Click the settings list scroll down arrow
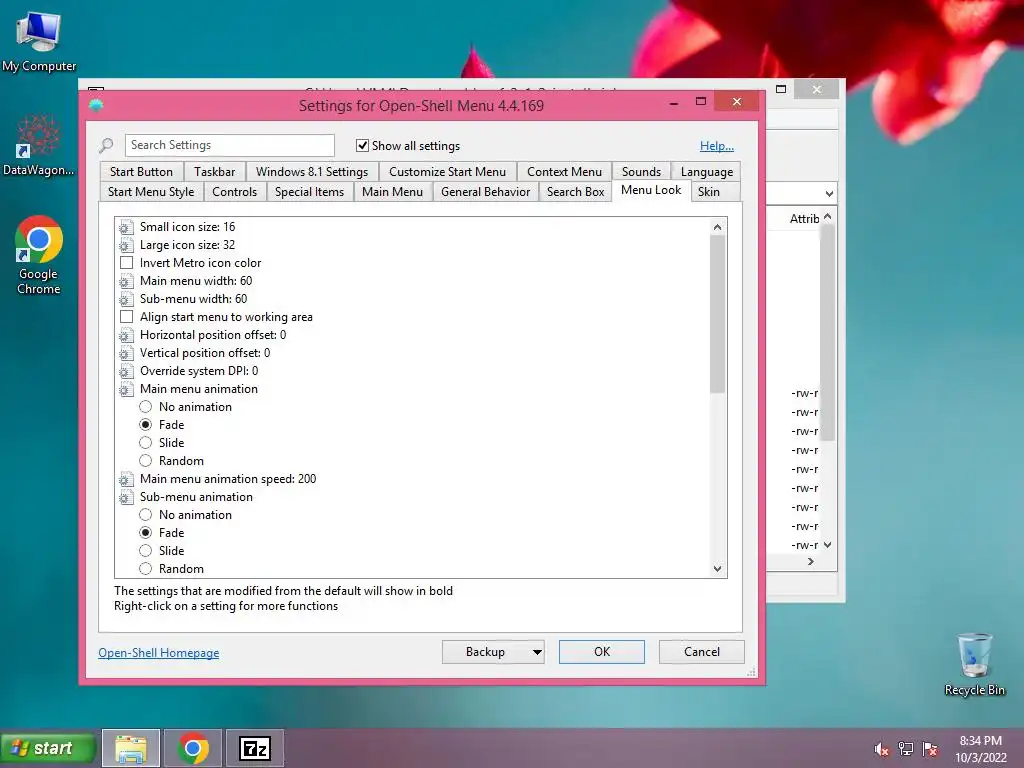This screenshot has height=768, width=1024. tap(717, 569)
